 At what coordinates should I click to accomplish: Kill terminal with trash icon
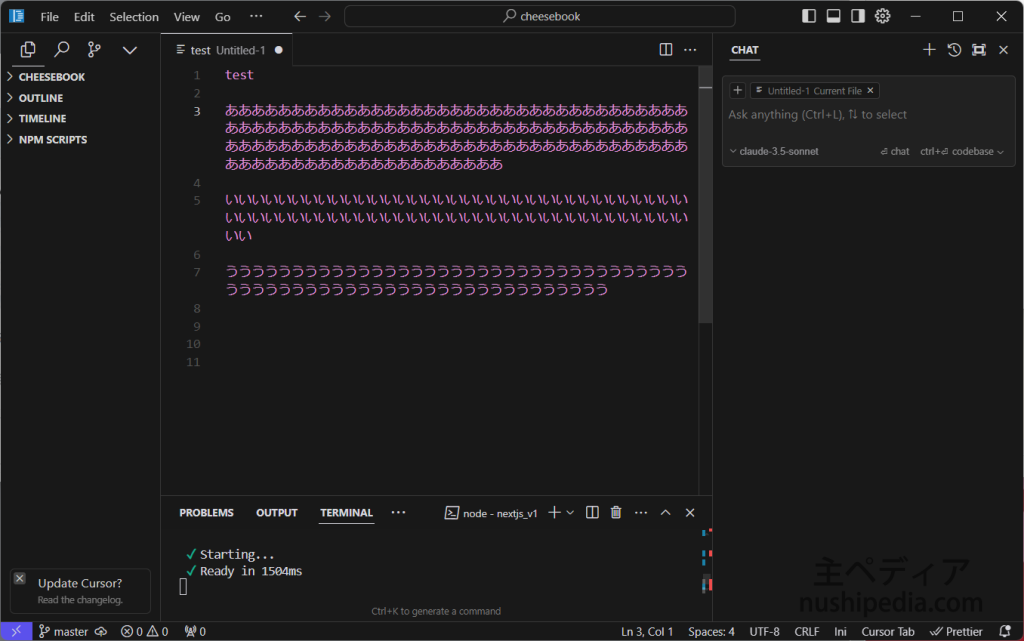click(x=616, y=513)
